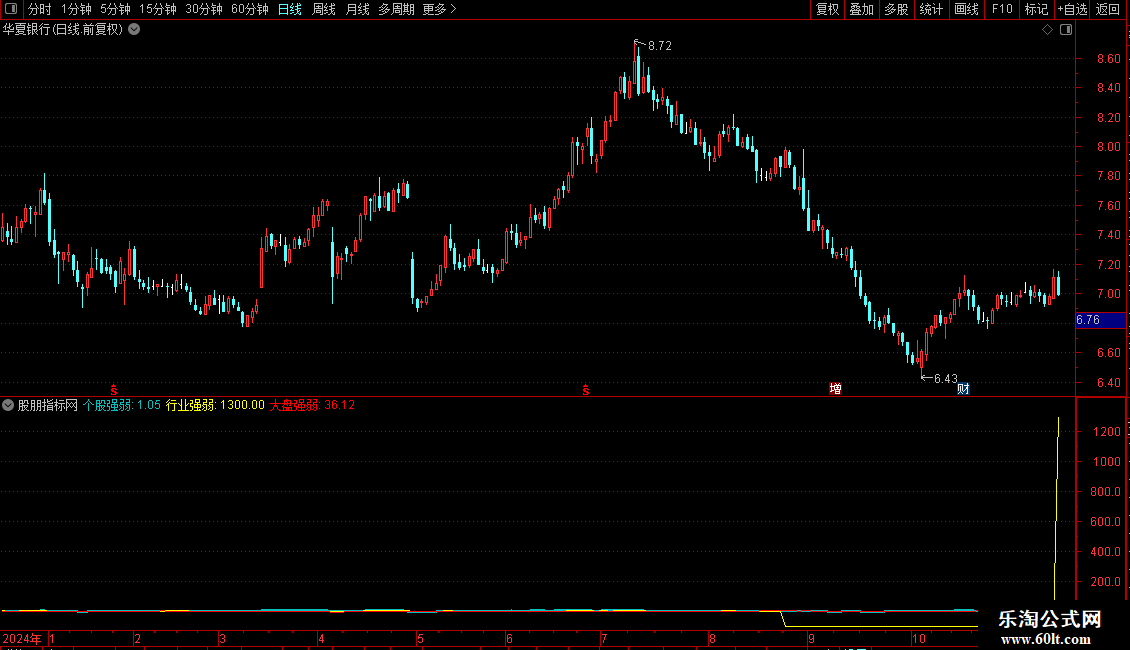Click 多股 multi-stock button
The image size is (1130, 650).
896,9
